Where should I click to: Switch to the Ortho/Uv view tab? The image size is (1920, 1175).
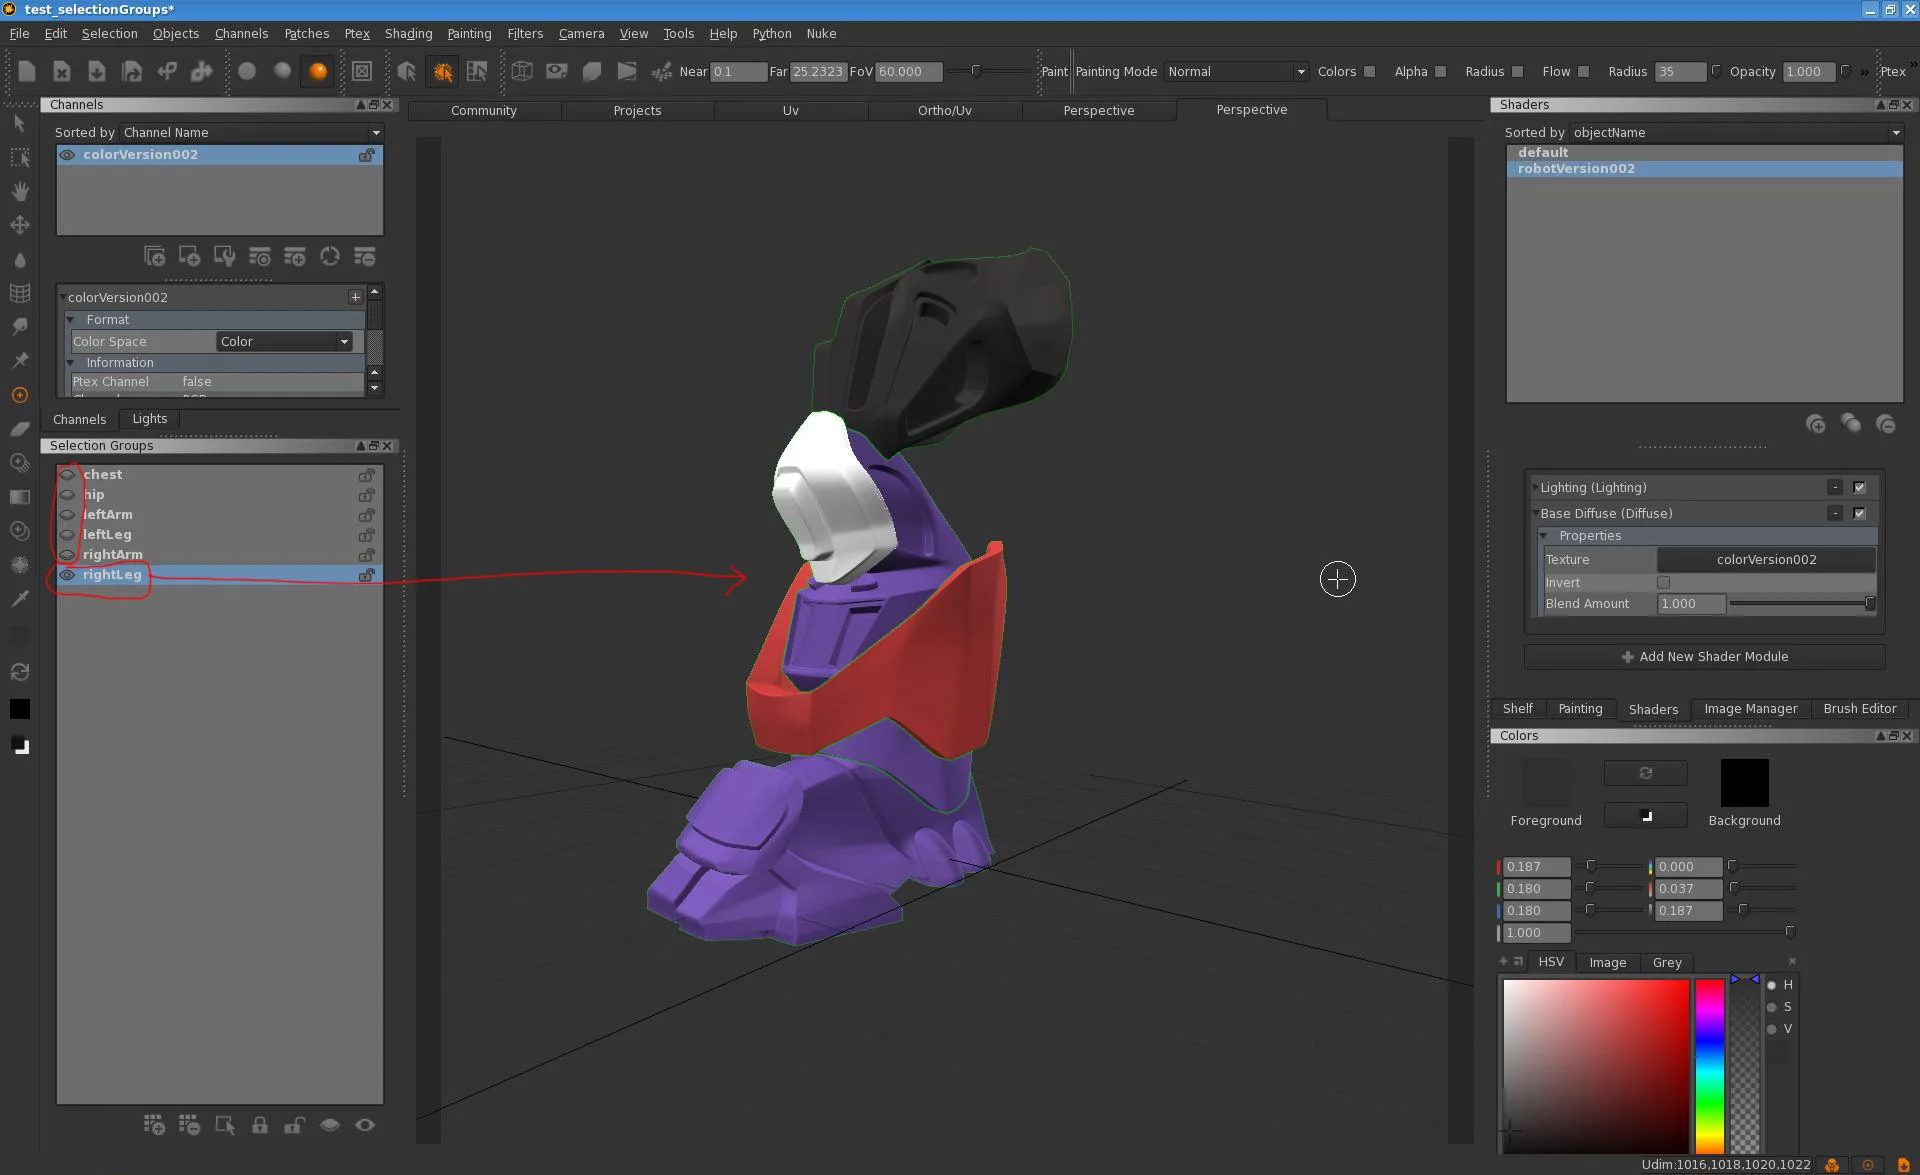click(x=945, y=111)
